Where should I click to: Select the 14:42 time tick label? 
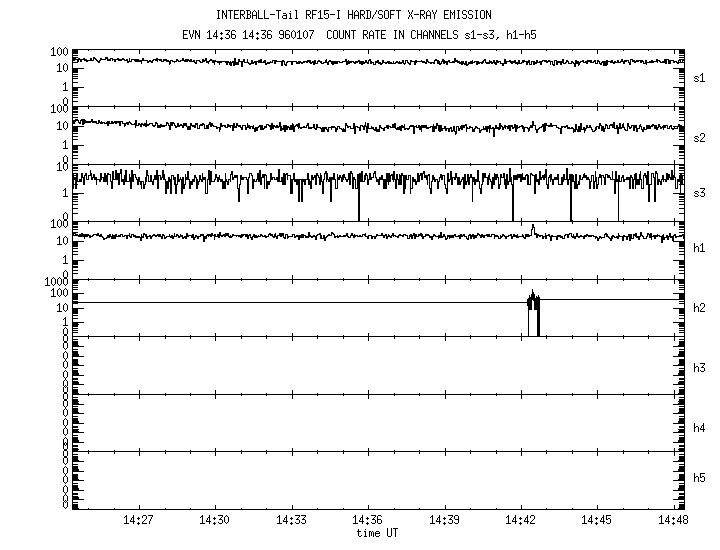(x=520, y=521)
